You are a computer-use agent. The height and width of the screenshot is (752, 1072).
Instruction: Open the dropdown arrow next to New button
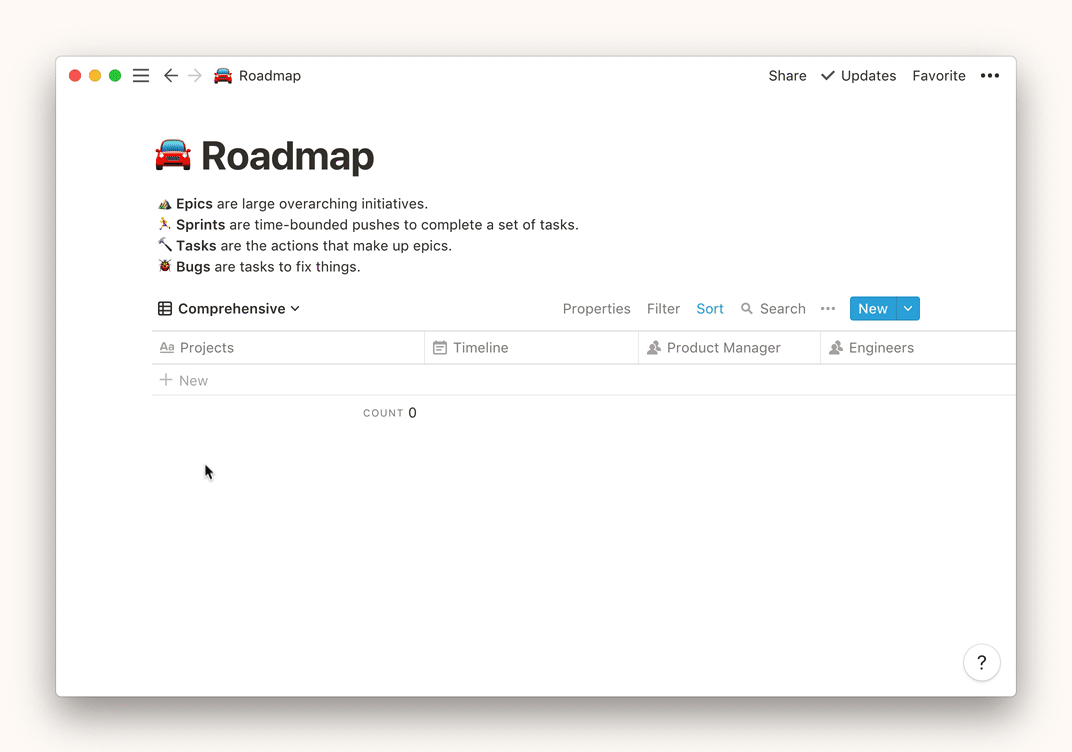(908, 309)
